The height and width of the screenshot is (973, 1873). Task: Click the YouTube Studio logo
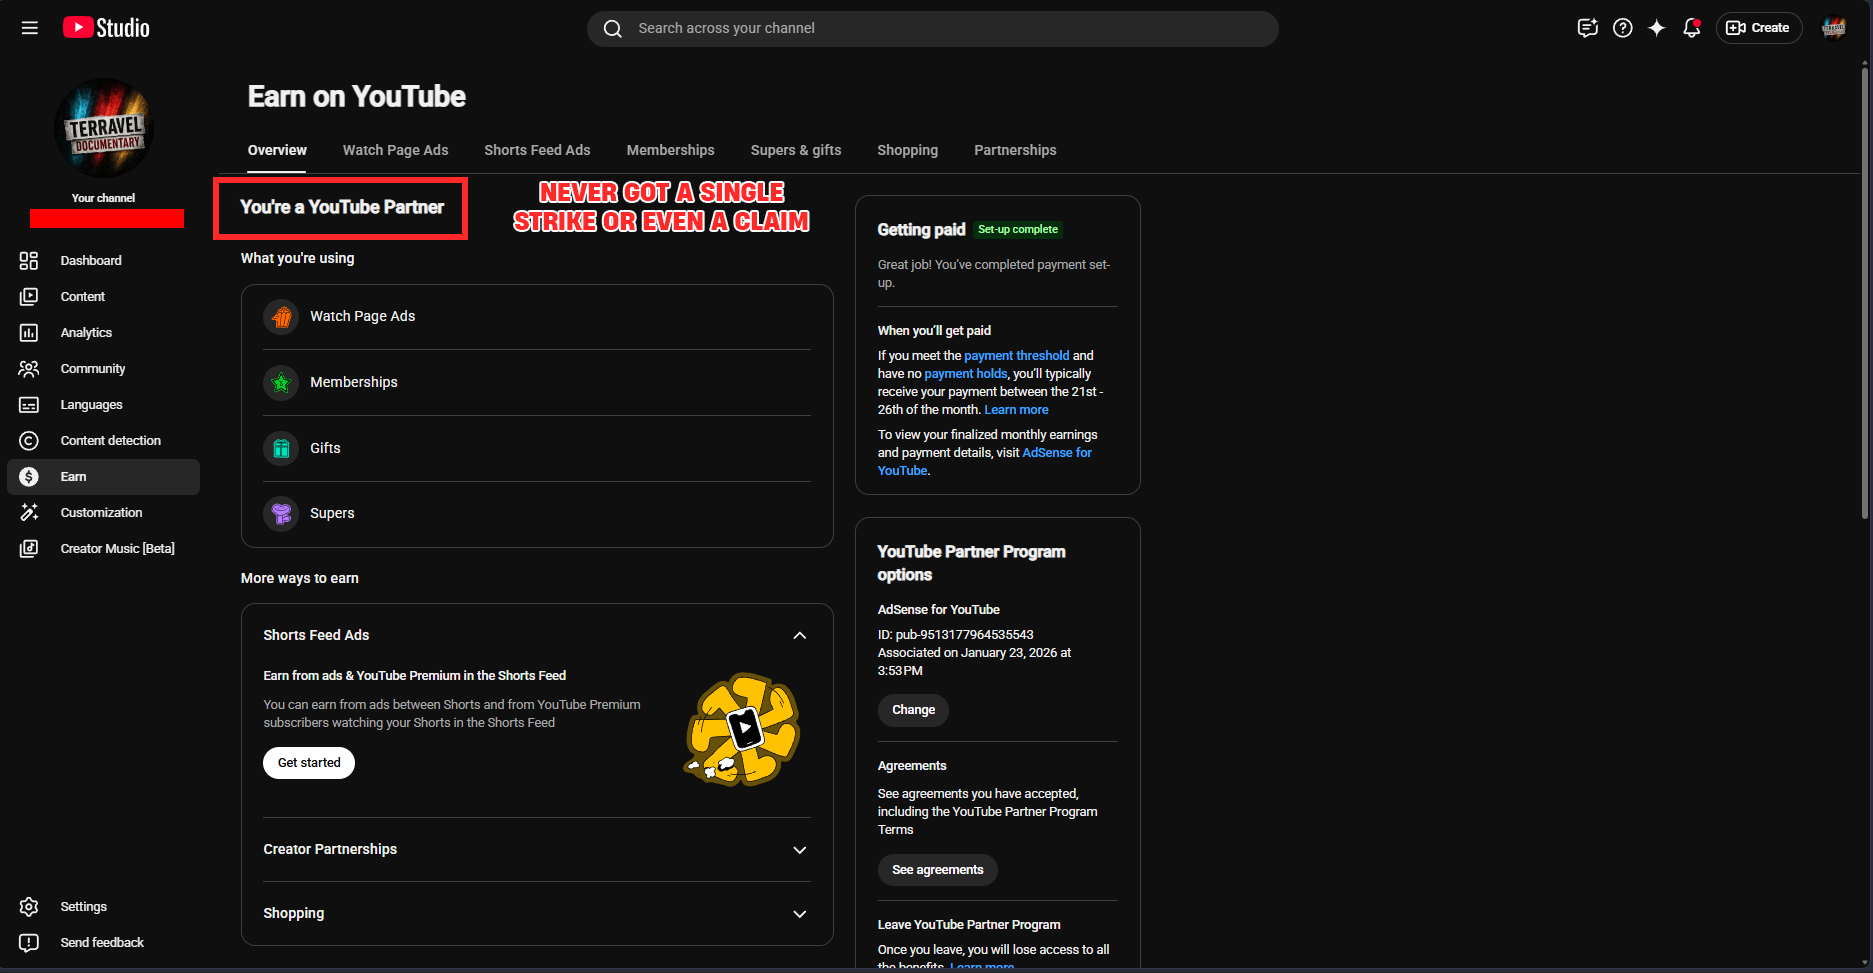106,28
